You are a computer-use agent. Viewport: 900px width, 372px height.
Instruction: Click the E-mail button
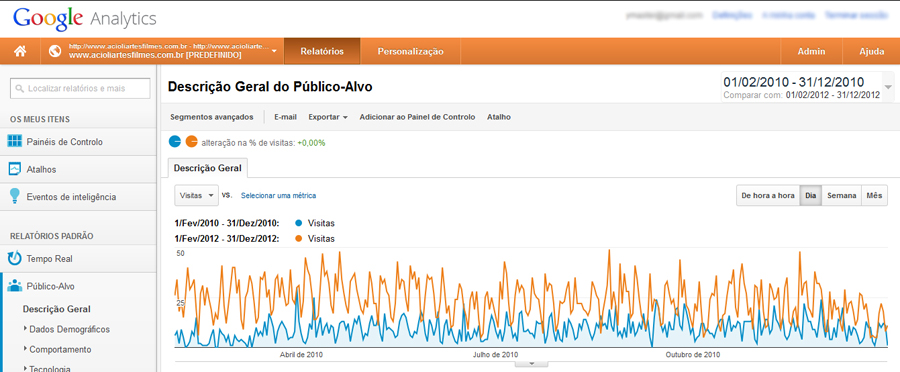coord(285,117)
